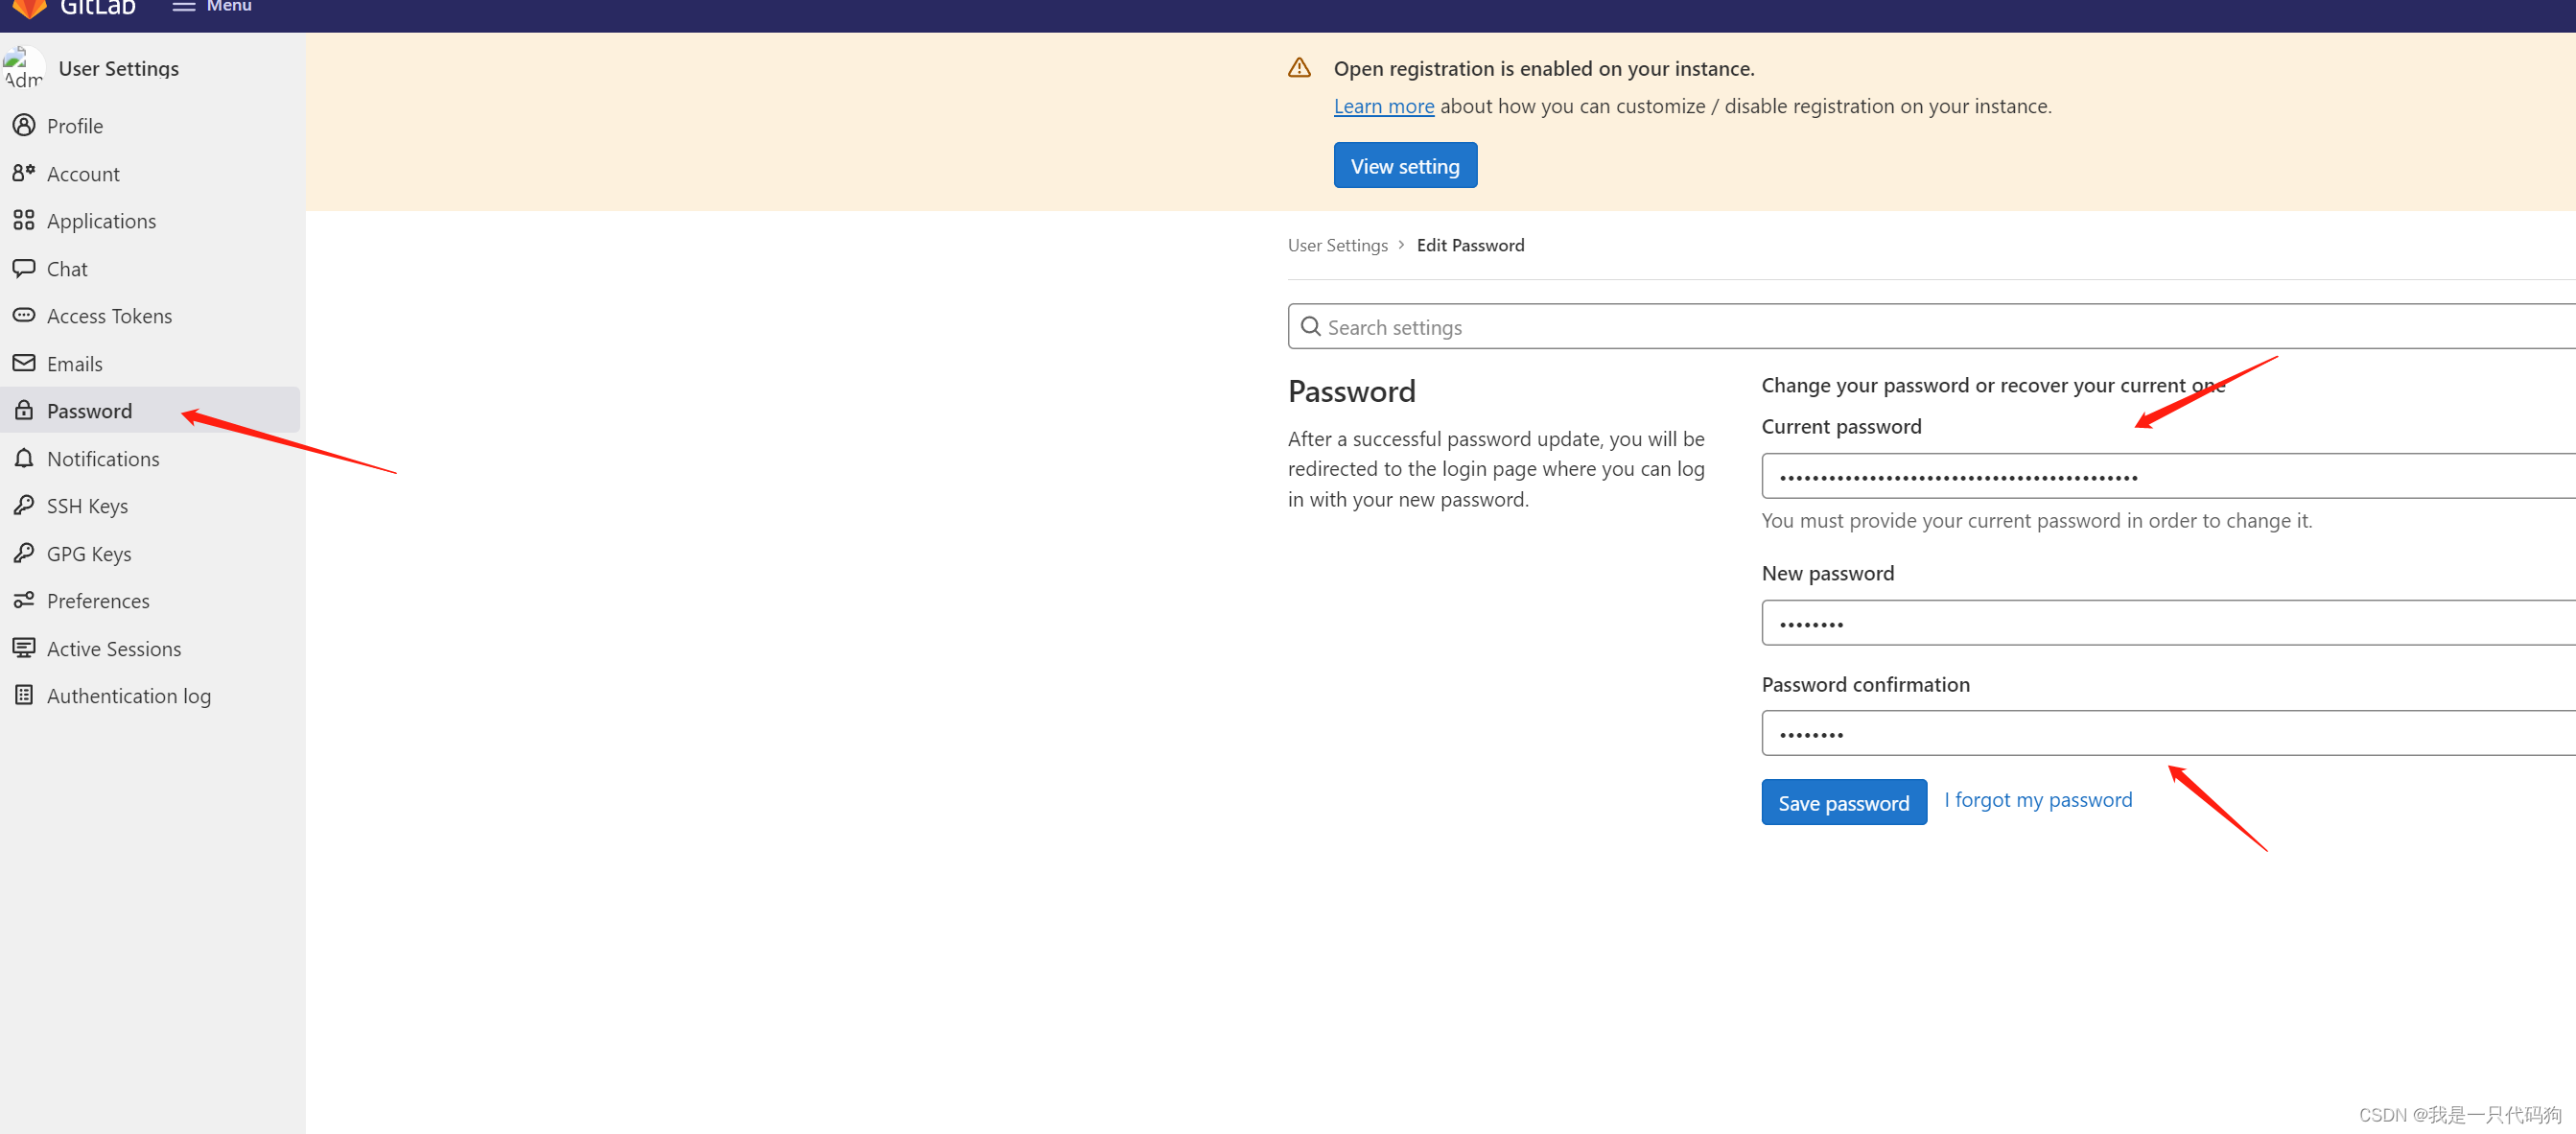Open the Preferences settings icon
Image resolution: width=2576 pixels, height=1134 pixels.
pyautogui.click(x=24, y=600)
